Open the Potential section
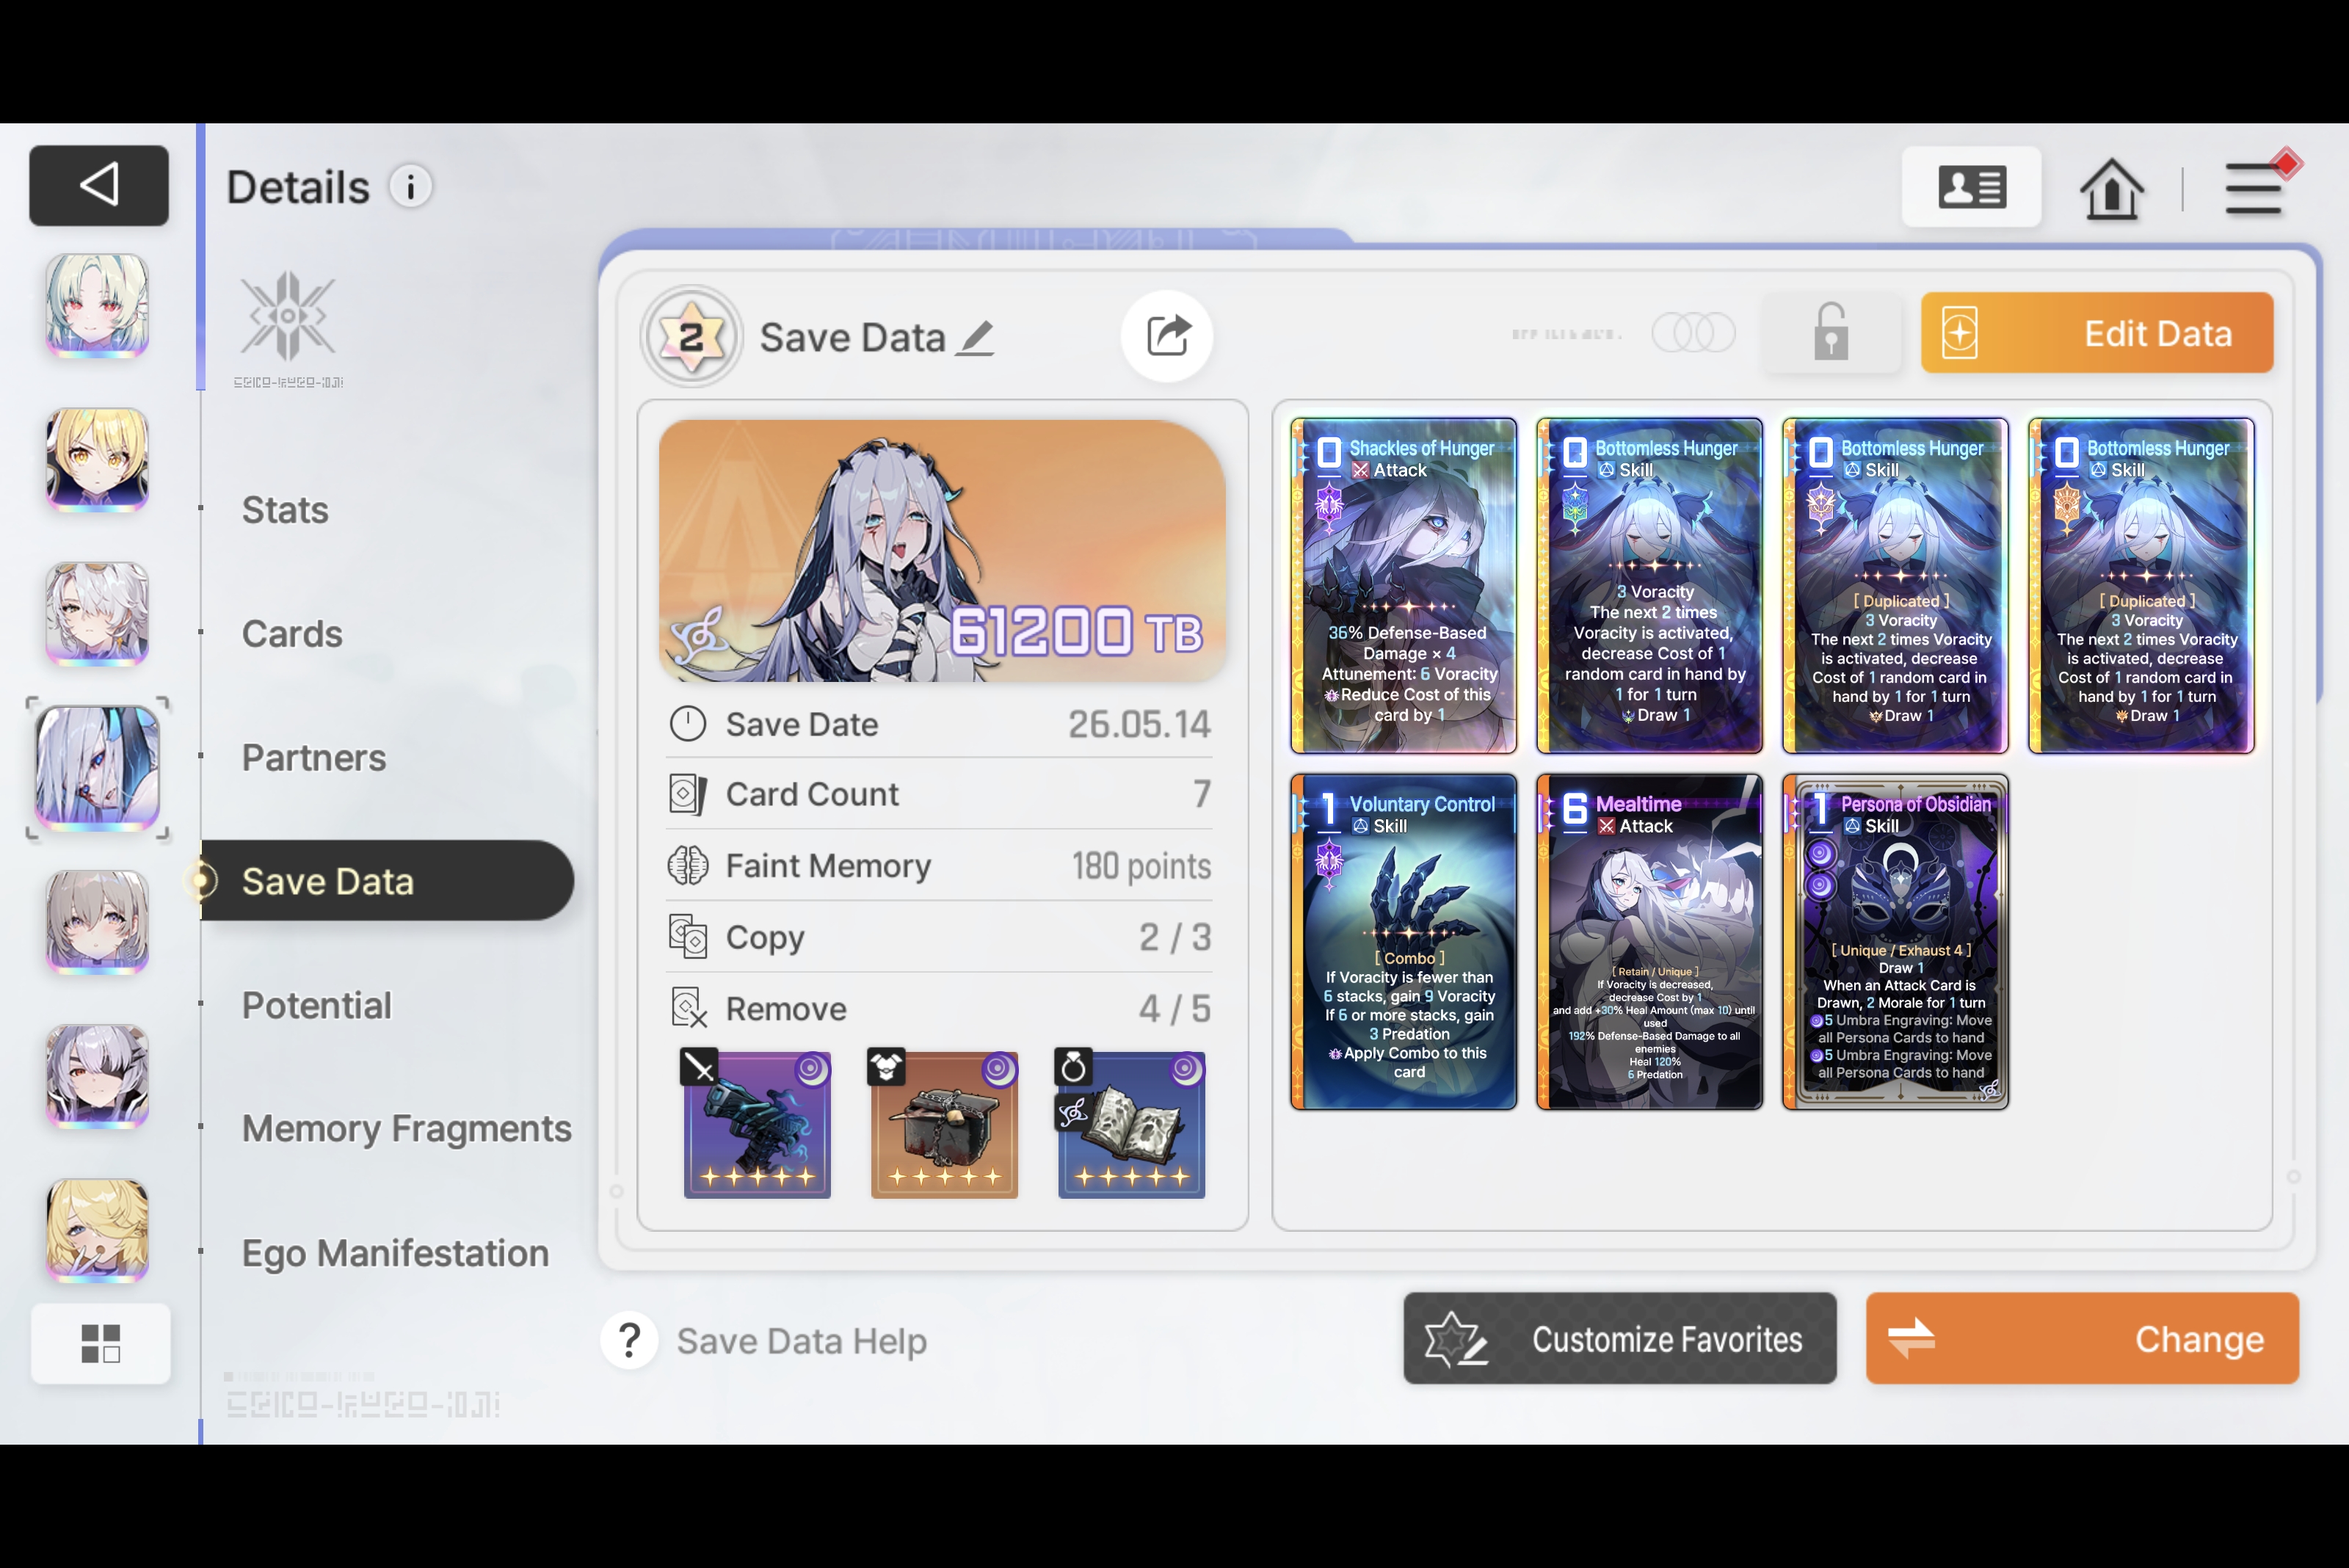The width and height of the screenshot is (2349, 1568). [316, 1005]
